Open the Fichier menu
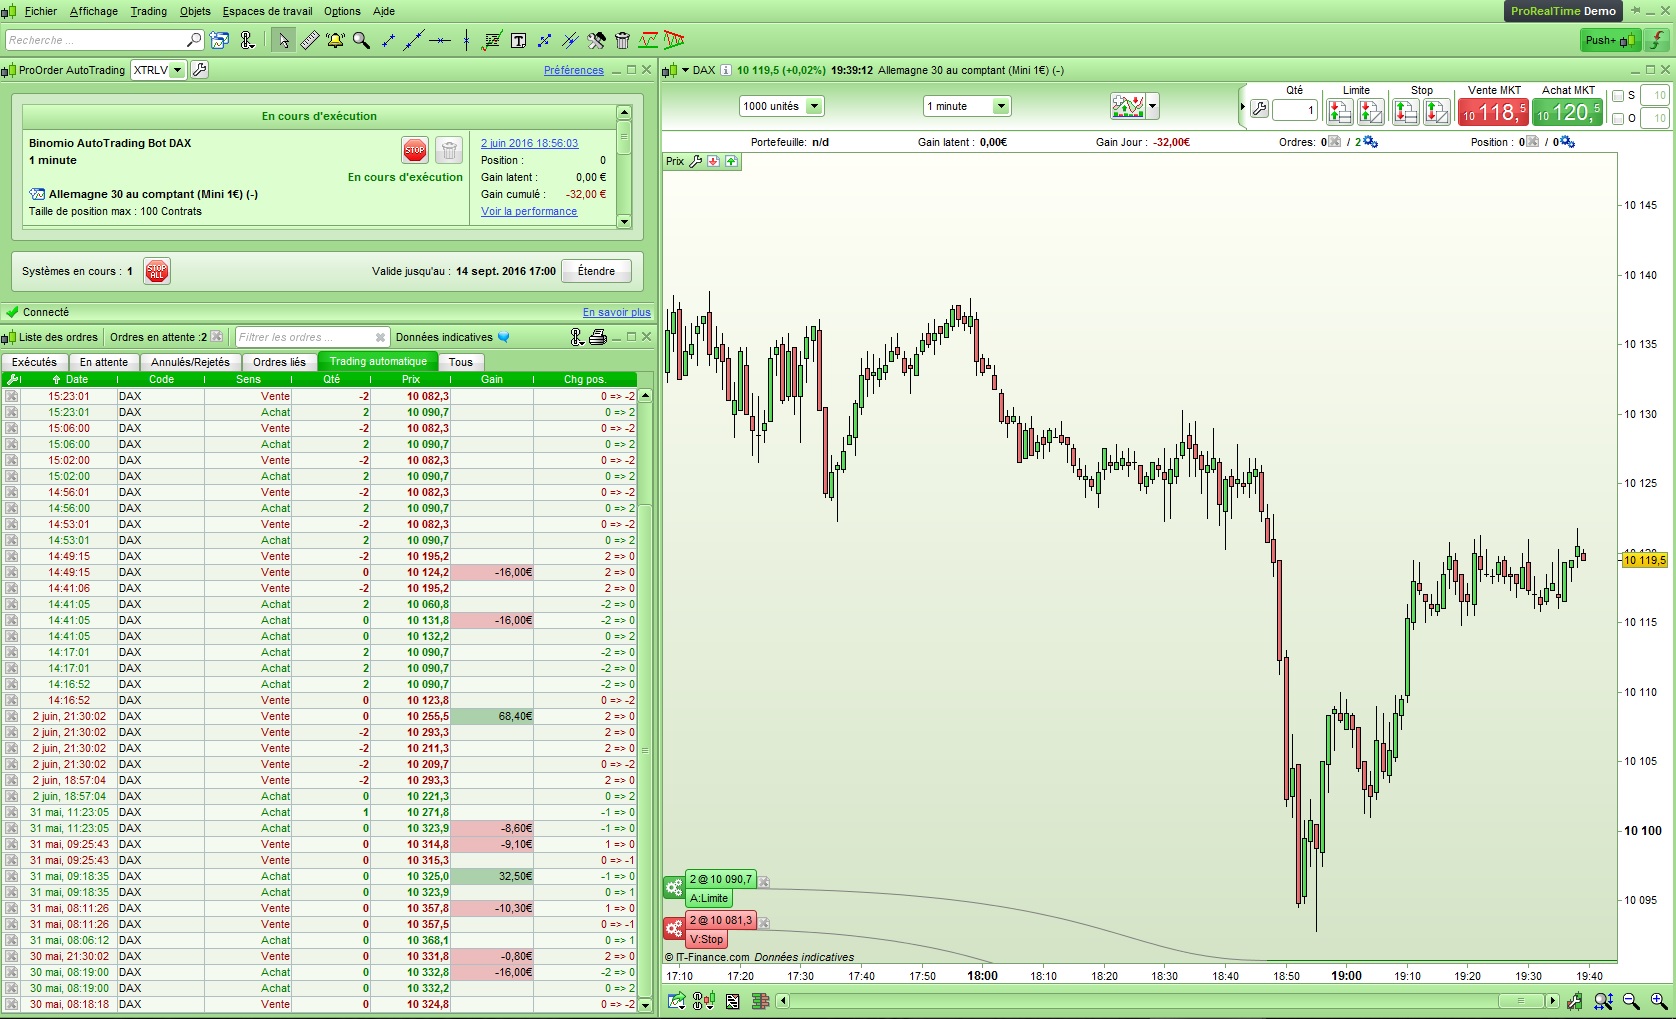 point(41,11)
